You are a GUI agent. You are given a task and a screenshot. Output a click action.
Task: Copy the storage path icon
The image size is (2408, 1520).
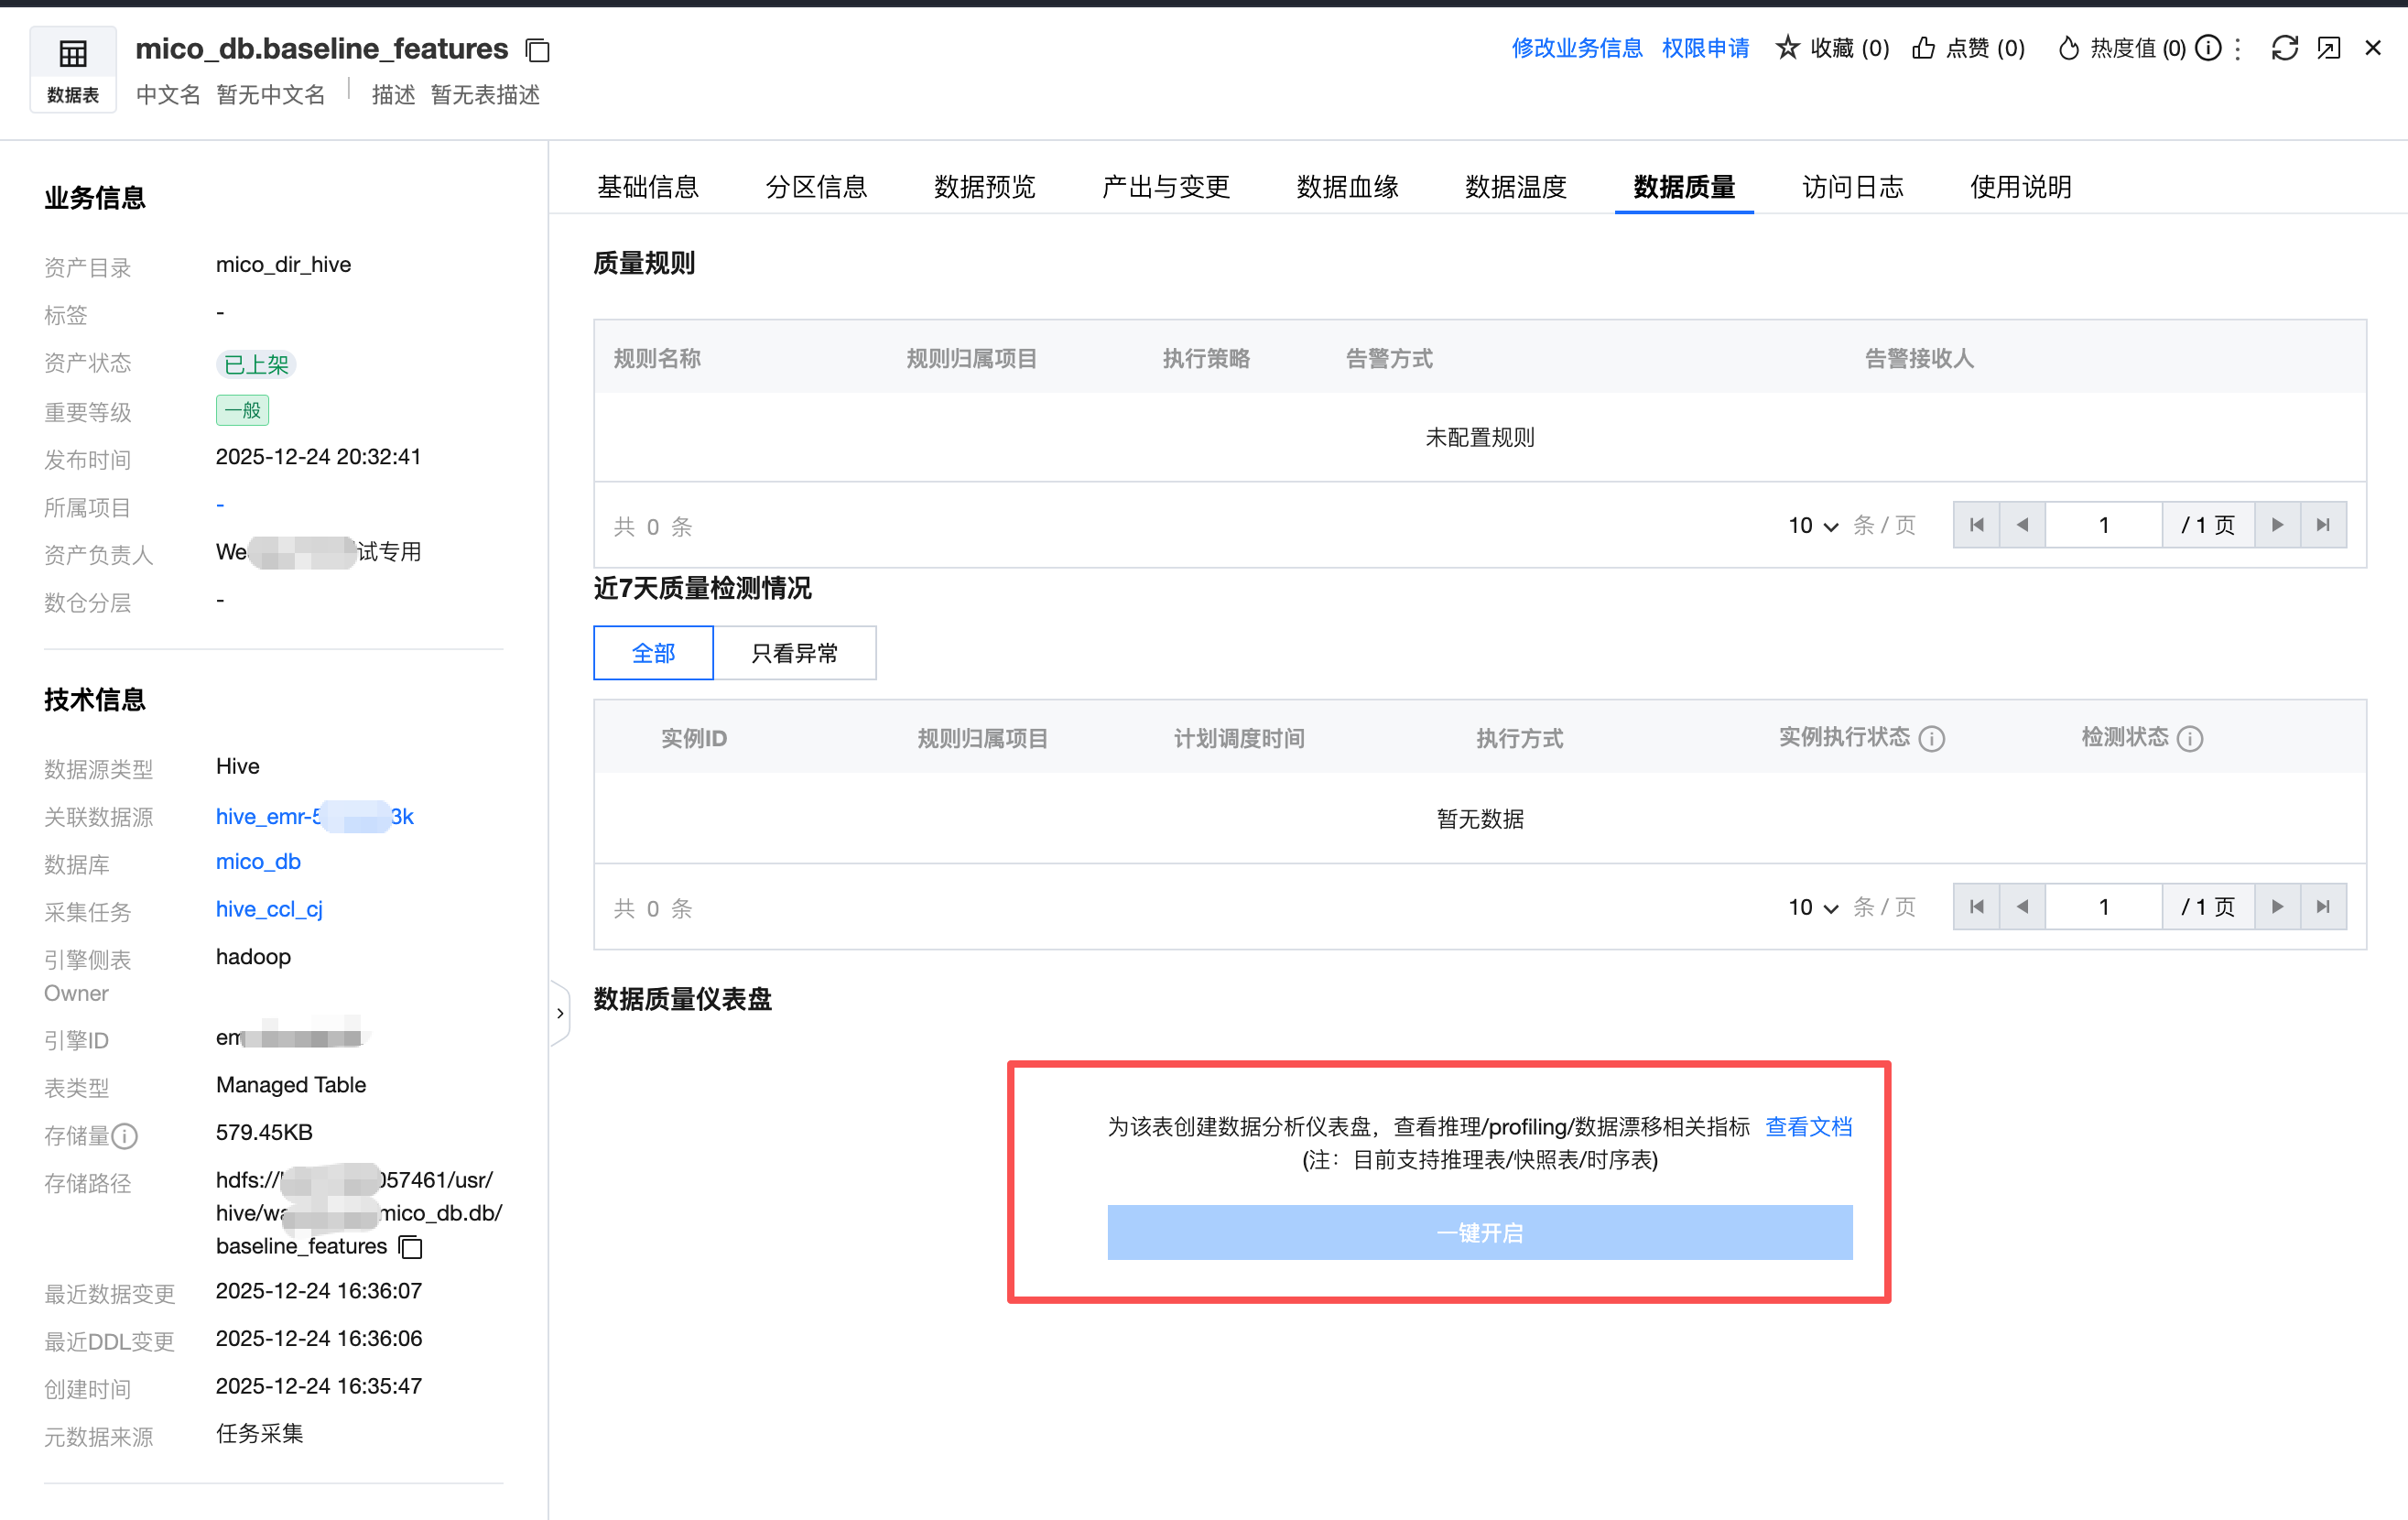click(x=411, y=1247)
